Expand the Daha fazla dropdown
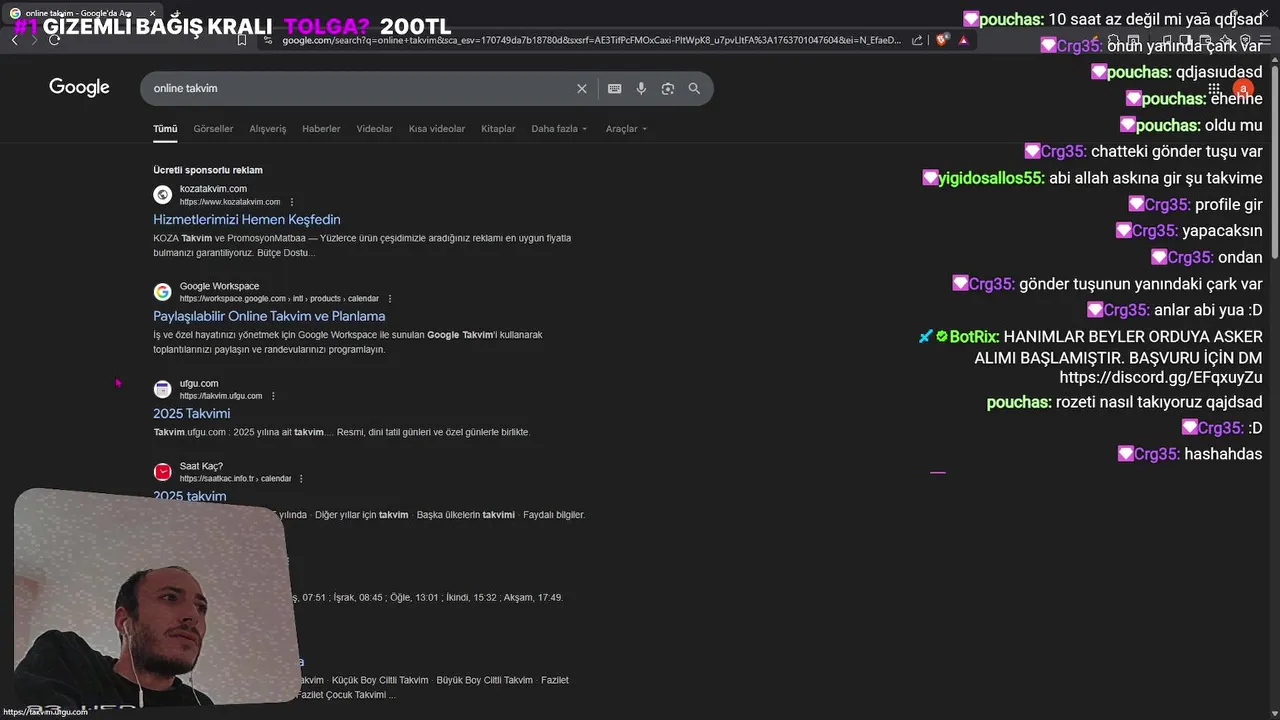The width and height of the screenshot is (1280, 720). (559, 129)
